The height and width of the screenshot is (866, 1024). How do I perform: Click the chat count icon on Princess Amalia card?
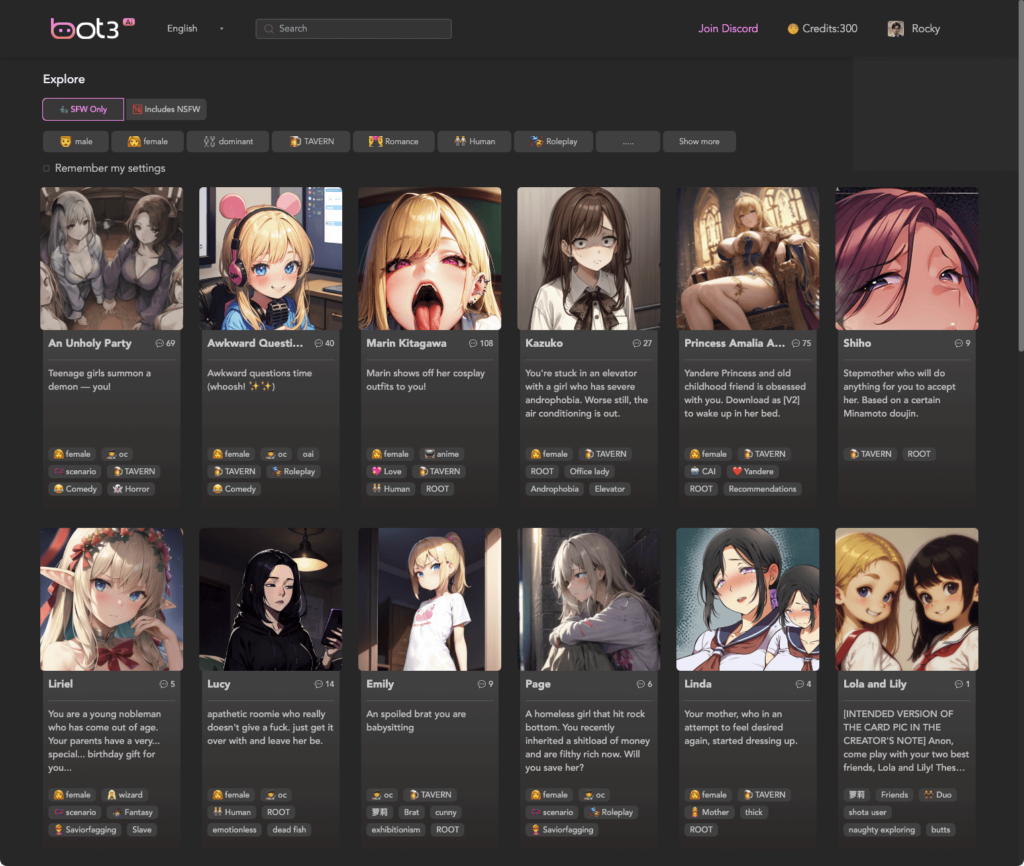tap(795, 343)
